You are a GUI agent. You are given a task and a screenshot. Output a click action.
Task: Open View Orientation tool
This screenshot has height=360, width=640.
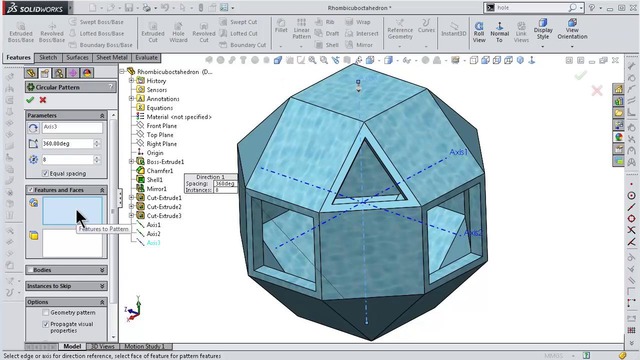click(572, 29)
